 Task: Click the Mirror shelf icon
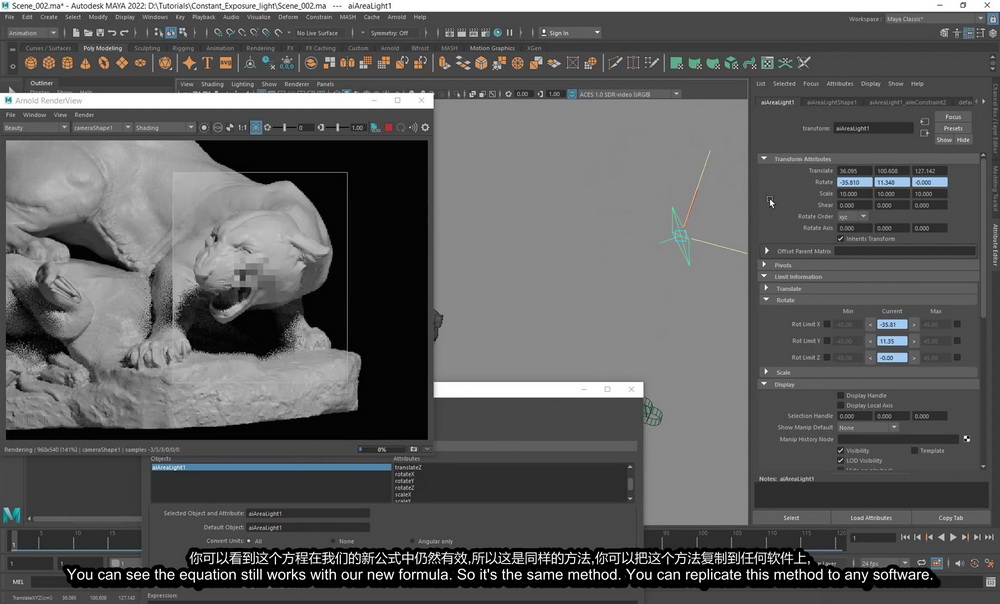coord(348,63)
